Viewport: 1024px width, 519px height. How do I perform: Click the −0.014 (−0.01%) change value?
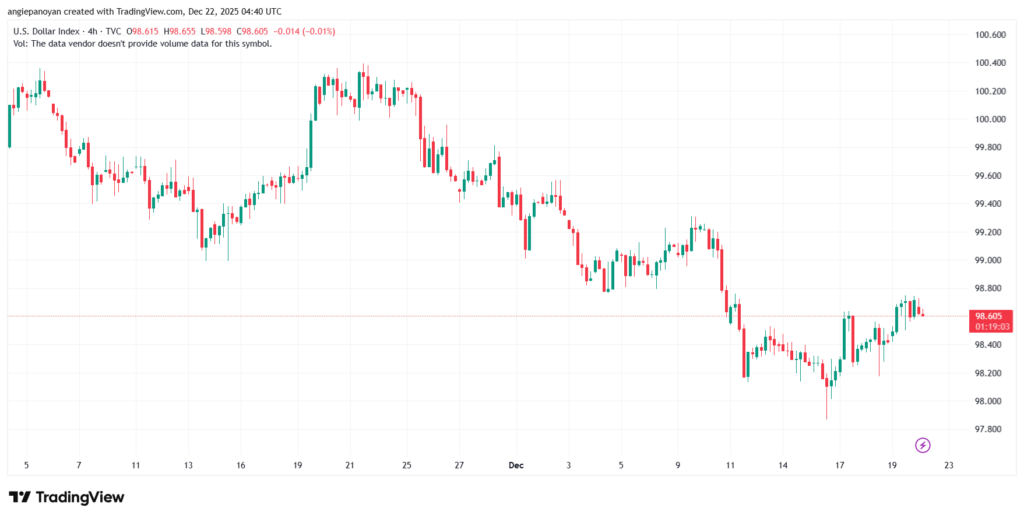pos(307,31)
